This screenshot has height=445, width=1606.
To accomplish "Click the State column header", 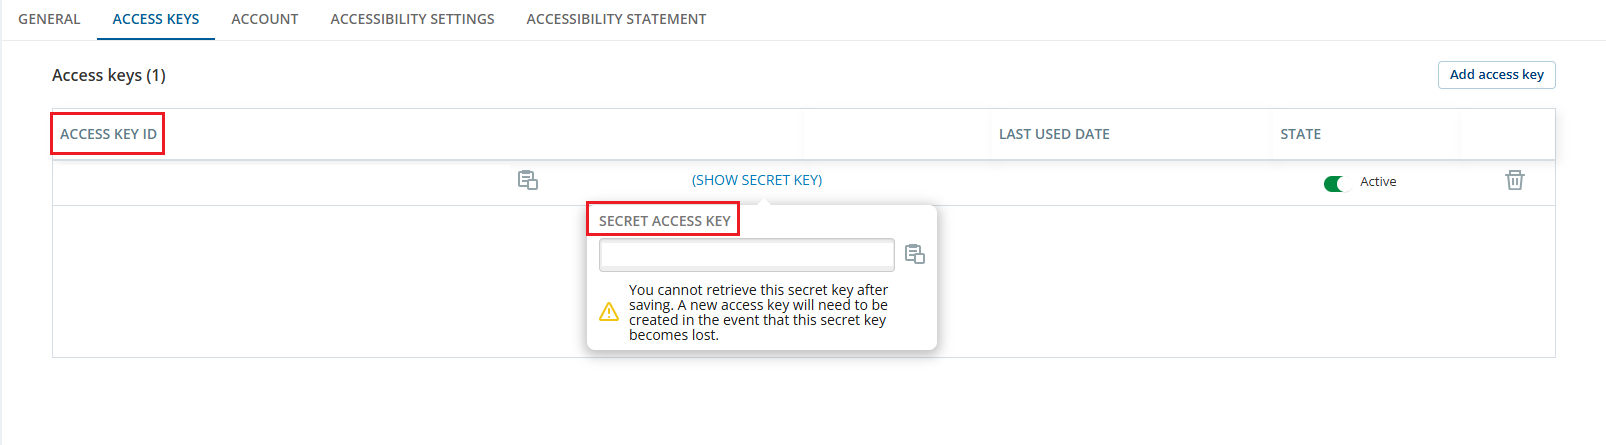I will (x=1300, y=134).
